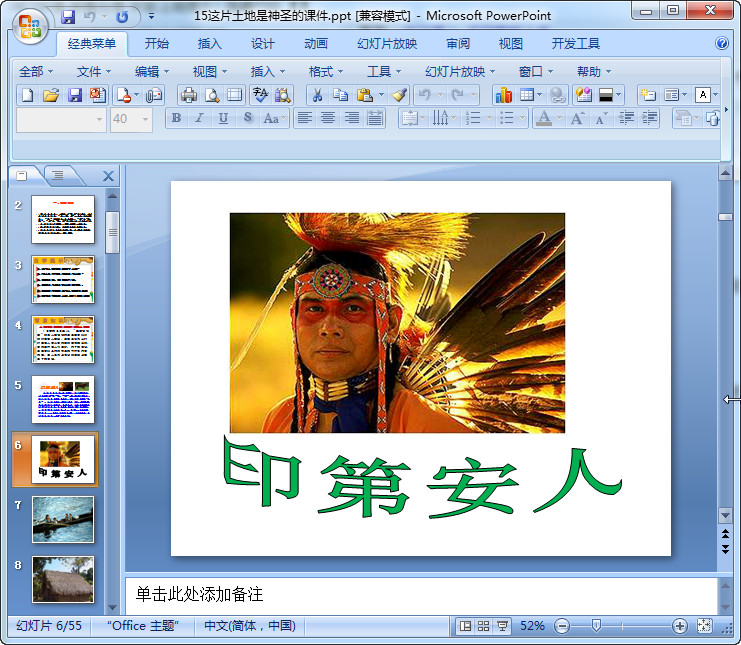Image resolution: width=741 pixels, height=645 pixels.
Task: Click the New blank presentation icon
Action: click(x=27, y=95)
